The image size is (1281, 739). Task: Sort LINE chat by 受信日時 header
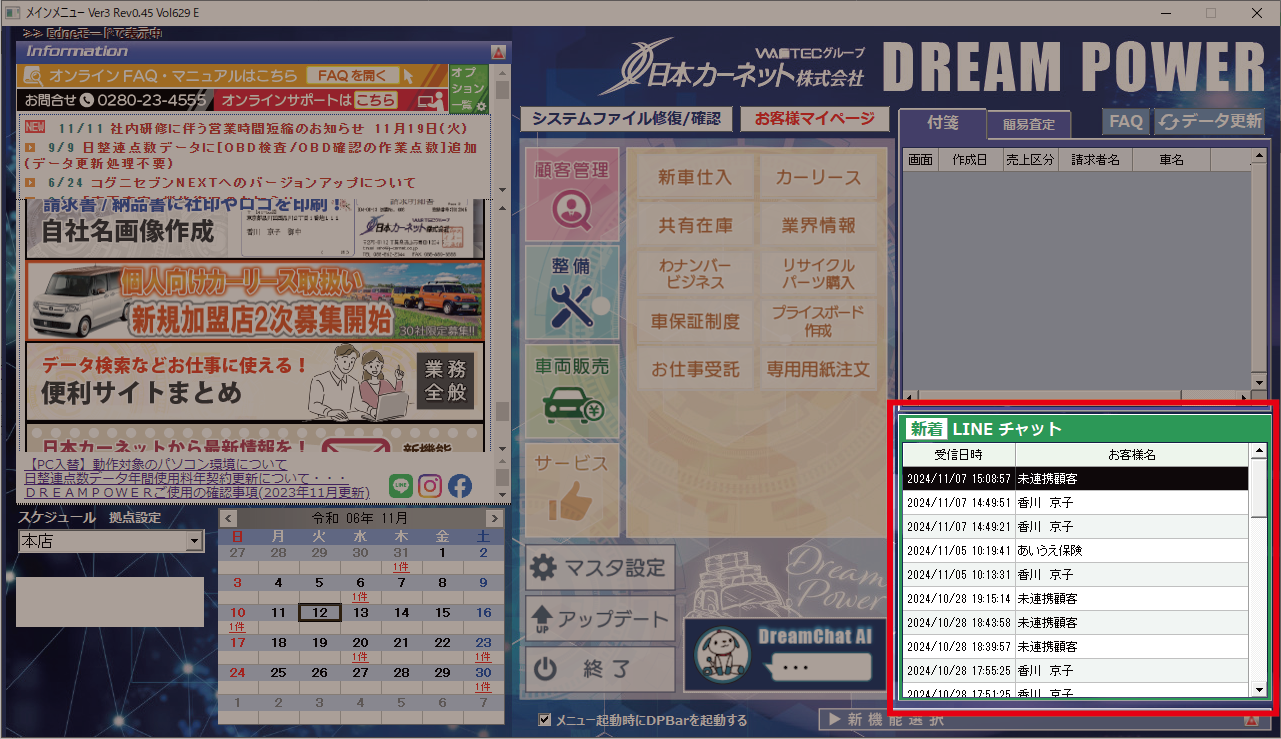pyautogui.click(x=959, y=455)
